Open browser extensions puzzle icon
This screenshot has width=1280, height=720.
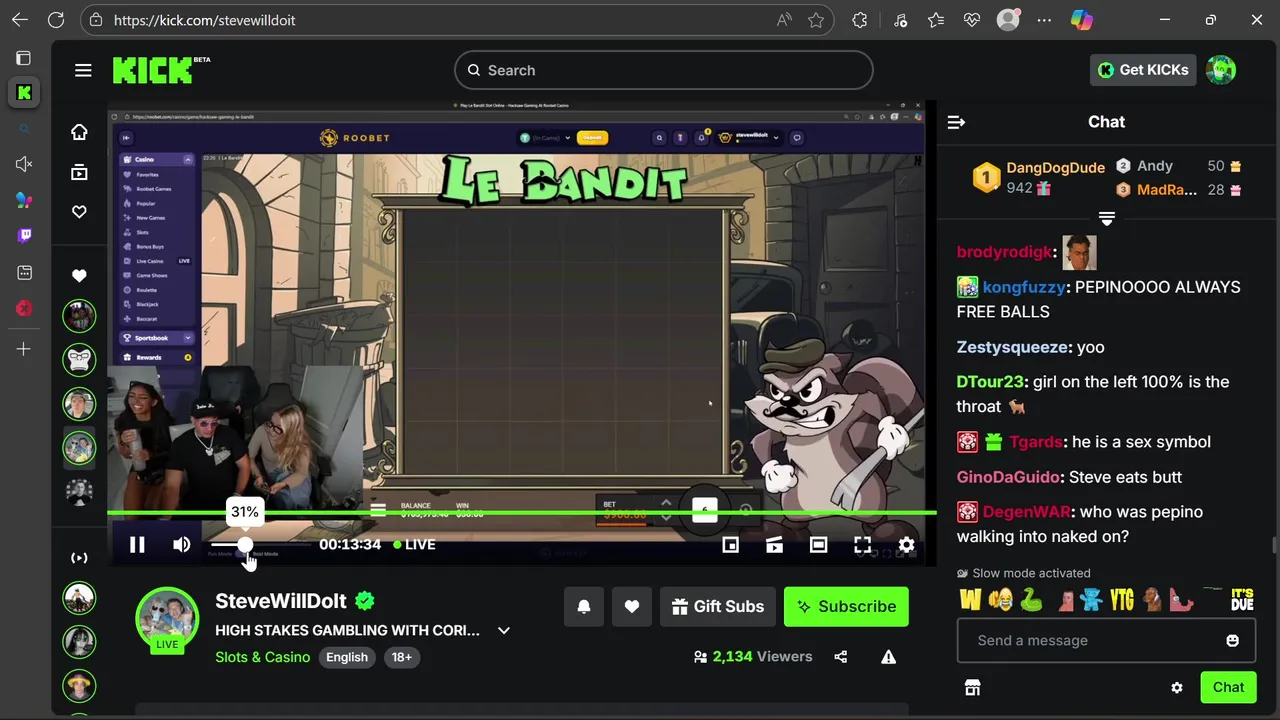pyautogui.click(x=859, y=20)
